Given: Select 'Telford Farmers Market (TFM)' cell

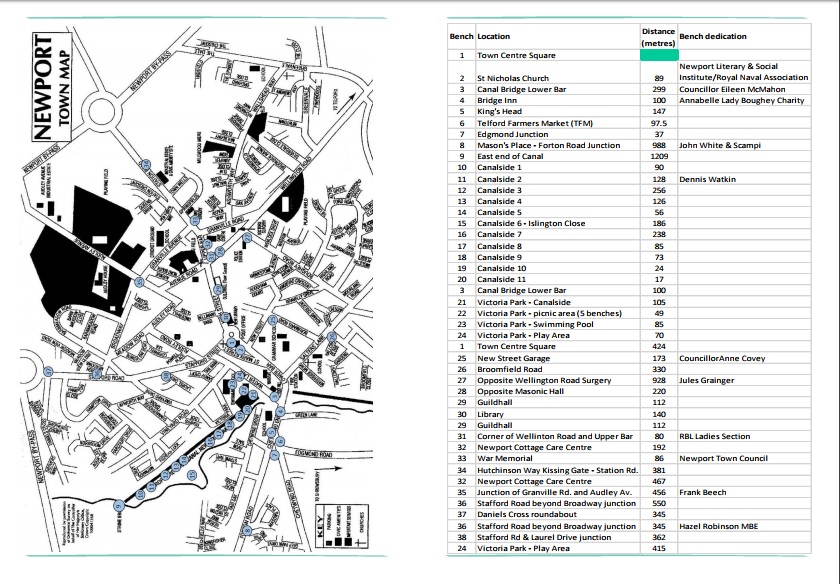Looking at the screenshot, I should 558,123.
